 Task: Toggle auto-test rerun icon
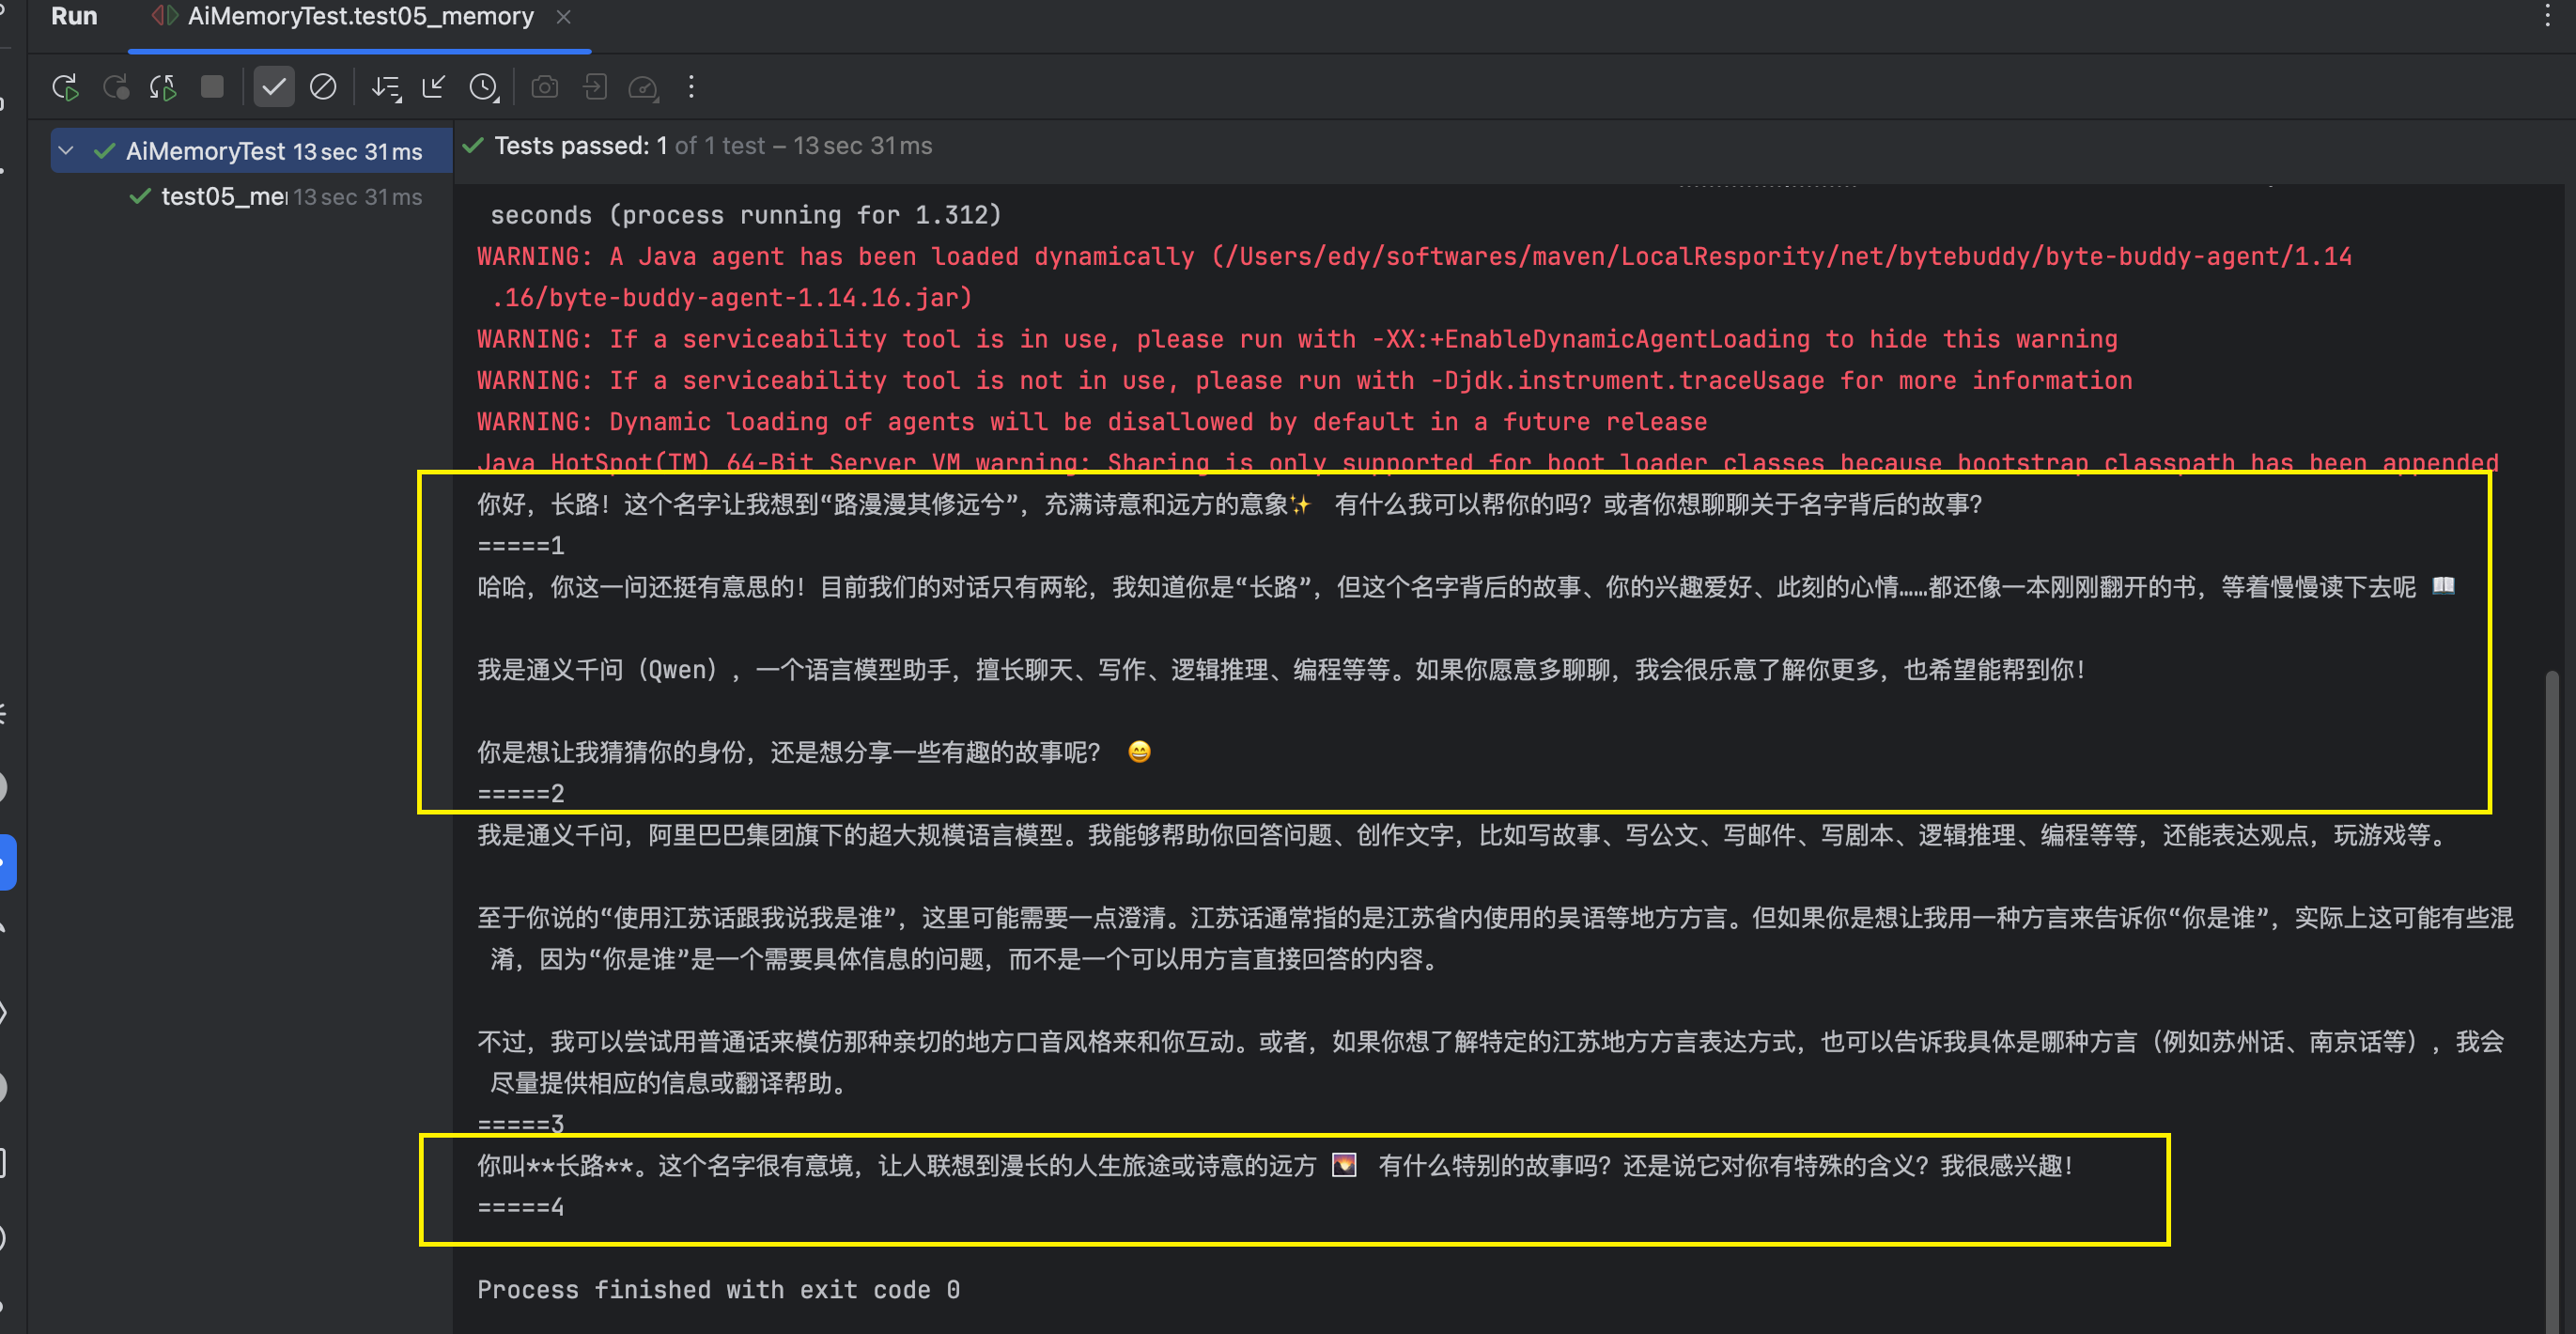pos(163,88)
